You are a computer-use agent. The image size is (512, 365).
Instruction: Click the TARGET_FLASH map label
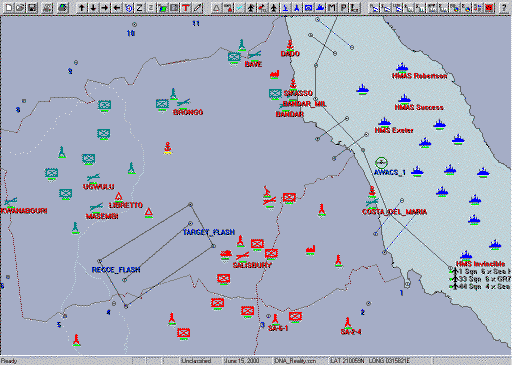[x=209, y=232]
